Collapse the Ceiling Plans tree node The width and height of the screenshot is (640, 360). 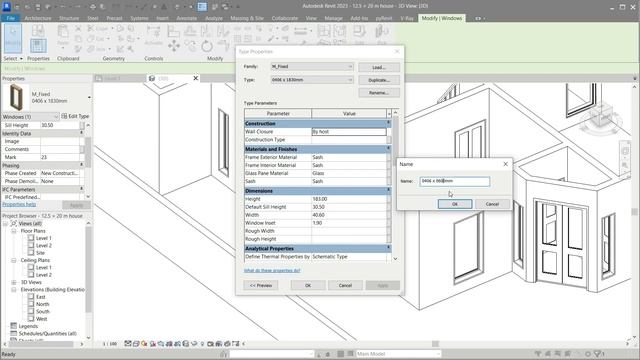[x=14, y=260]
